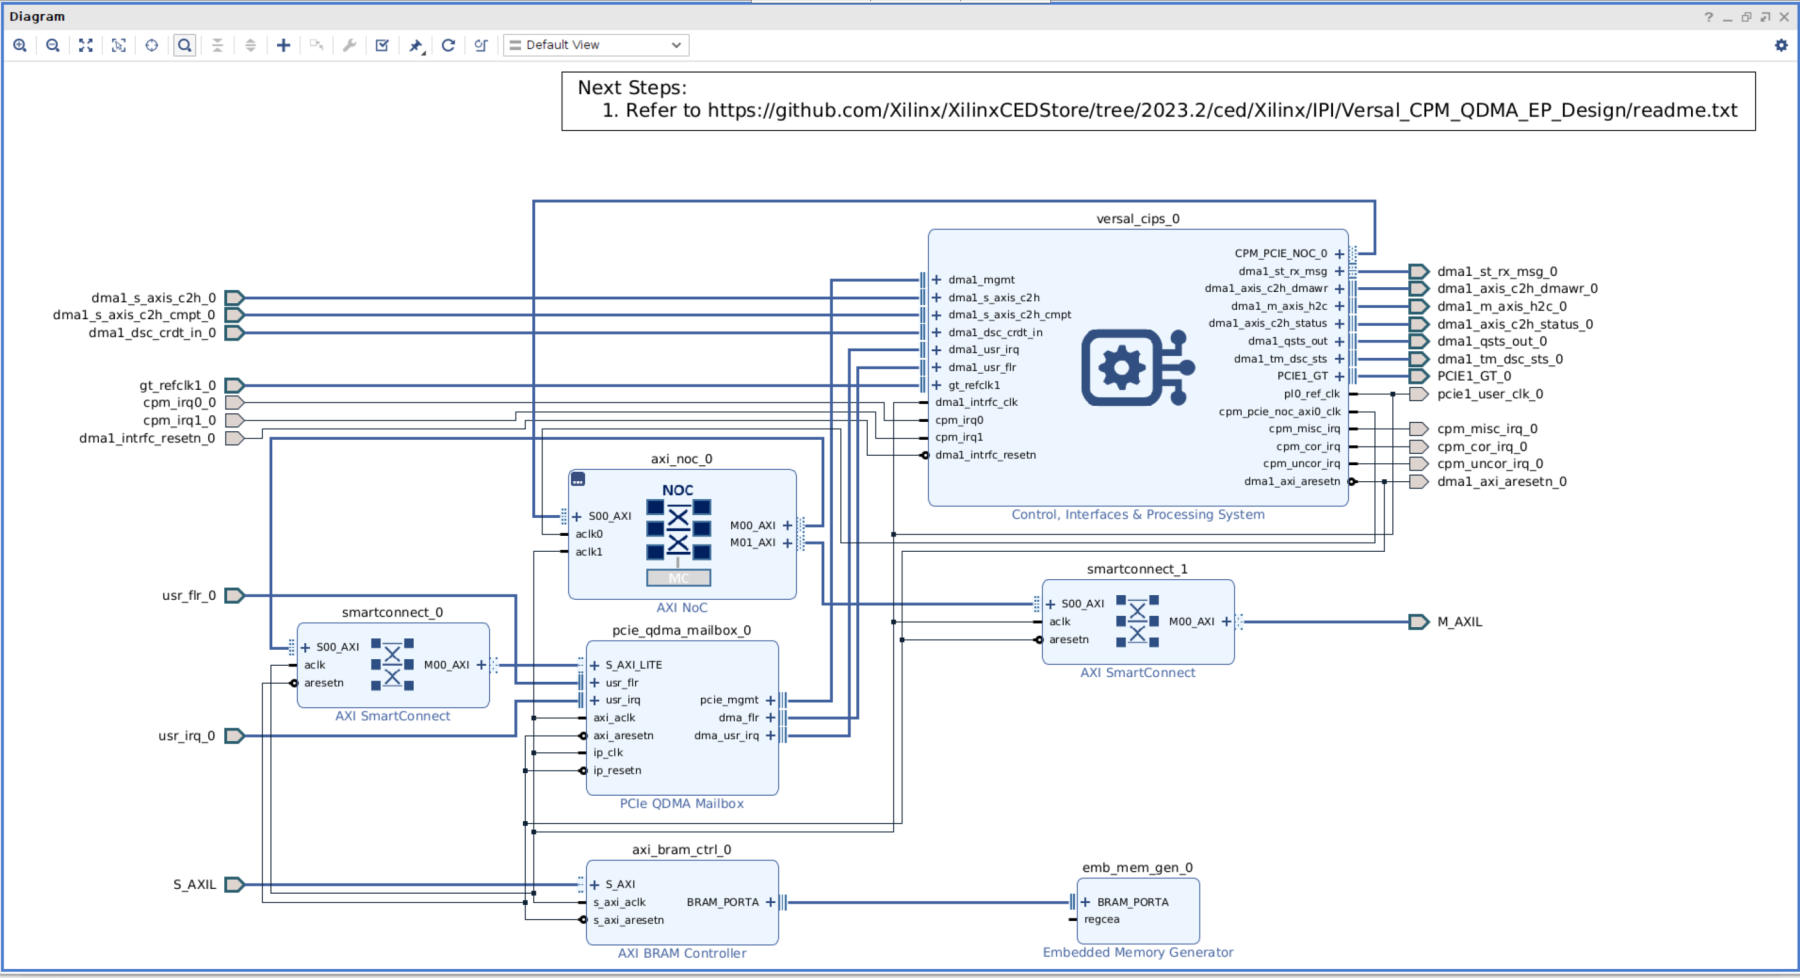
Task: Open diagram settings with the gear icon
Action: [1781, 45]
